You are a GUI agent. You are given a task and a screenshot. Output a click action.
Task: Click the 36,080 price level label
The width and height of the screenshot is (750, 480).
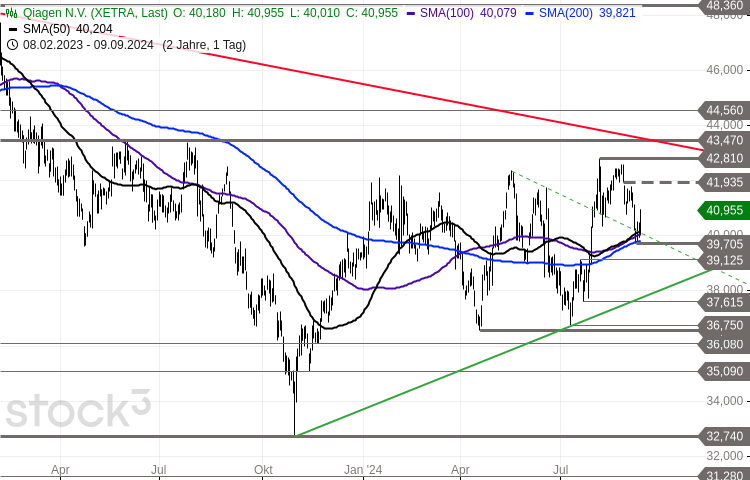[724, 344]
